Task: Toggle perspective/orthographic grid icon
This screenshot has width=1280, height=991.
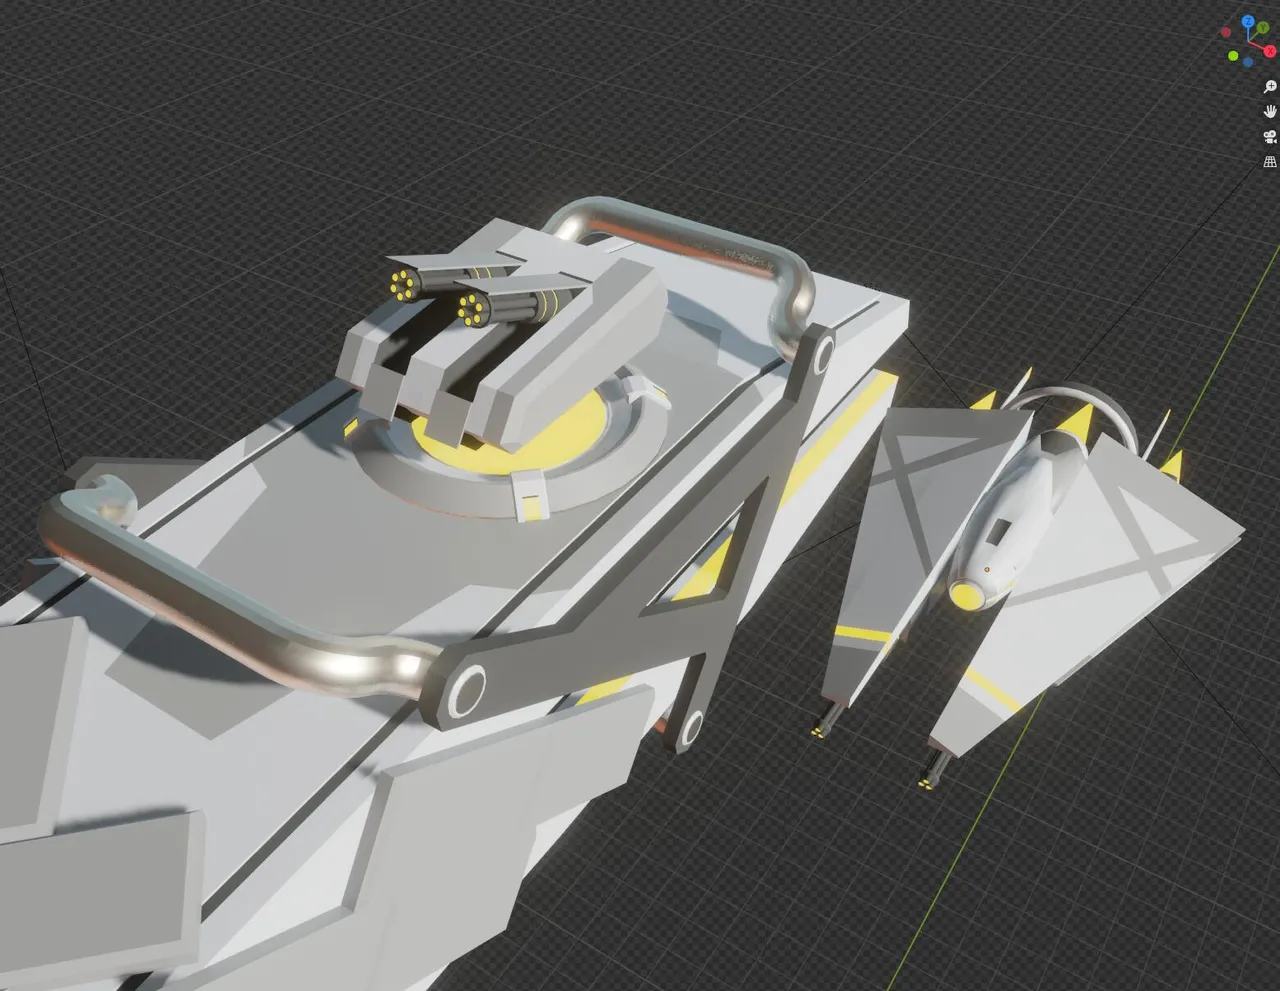Action: click(1270, 161)
